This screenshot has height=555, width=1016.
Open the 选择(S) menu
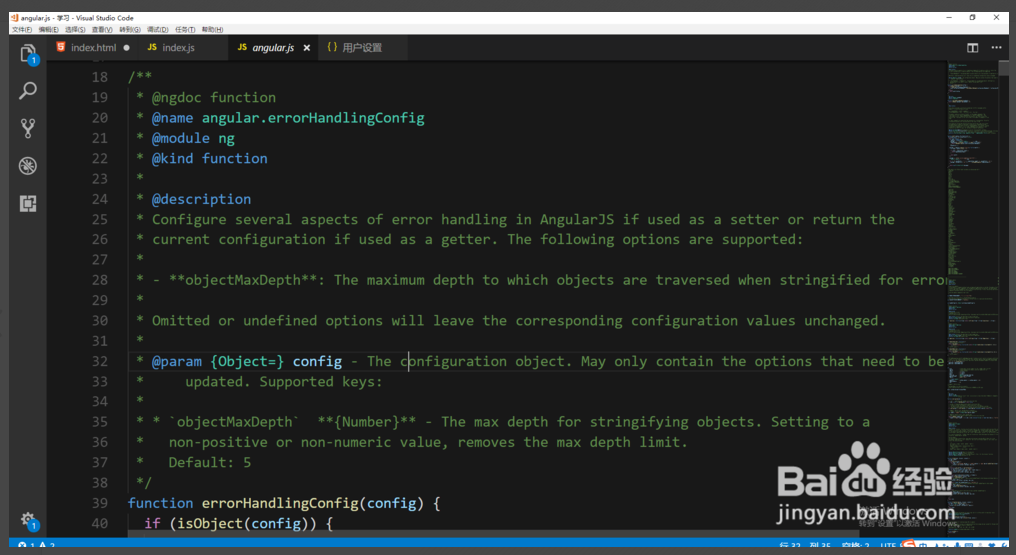(75, 30)
